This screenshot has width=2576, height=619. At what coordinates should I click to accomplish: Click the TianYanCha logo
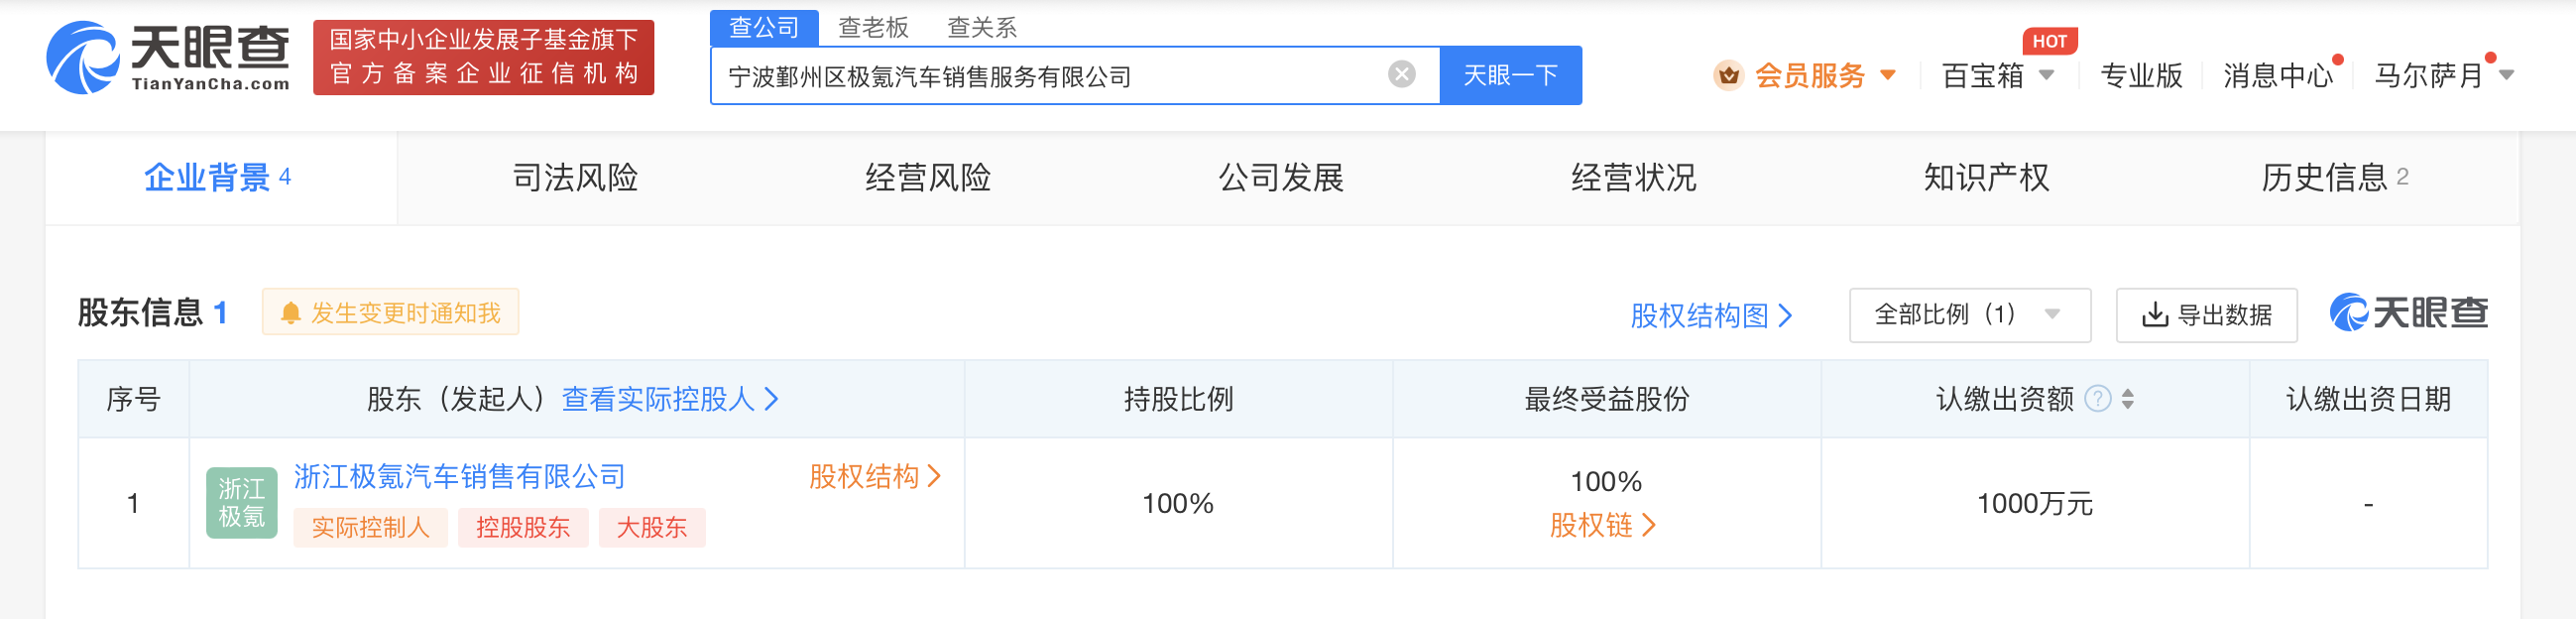[168, 58]
